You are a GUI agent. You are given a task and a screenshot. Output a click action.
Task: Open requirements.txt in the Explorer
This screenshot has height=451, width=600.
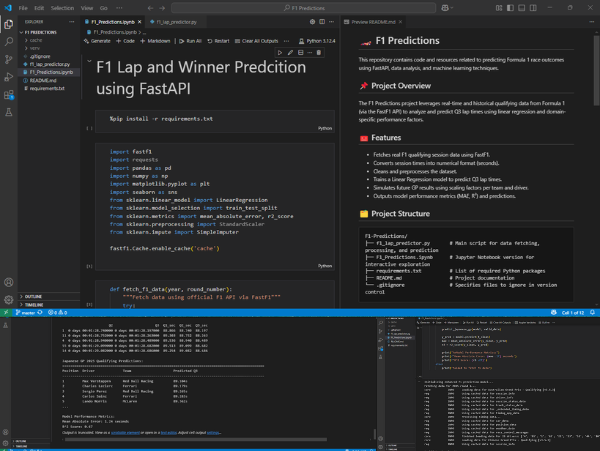[49, 88]
